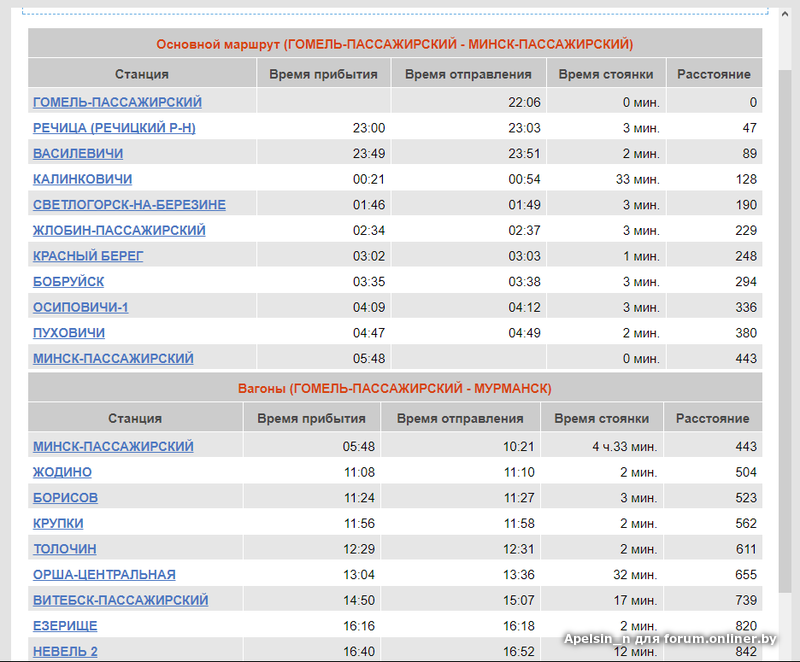Click the ВАСИЛЕВИЧИ station link
The height and width of the screenshot is (662, 800).
78,154
